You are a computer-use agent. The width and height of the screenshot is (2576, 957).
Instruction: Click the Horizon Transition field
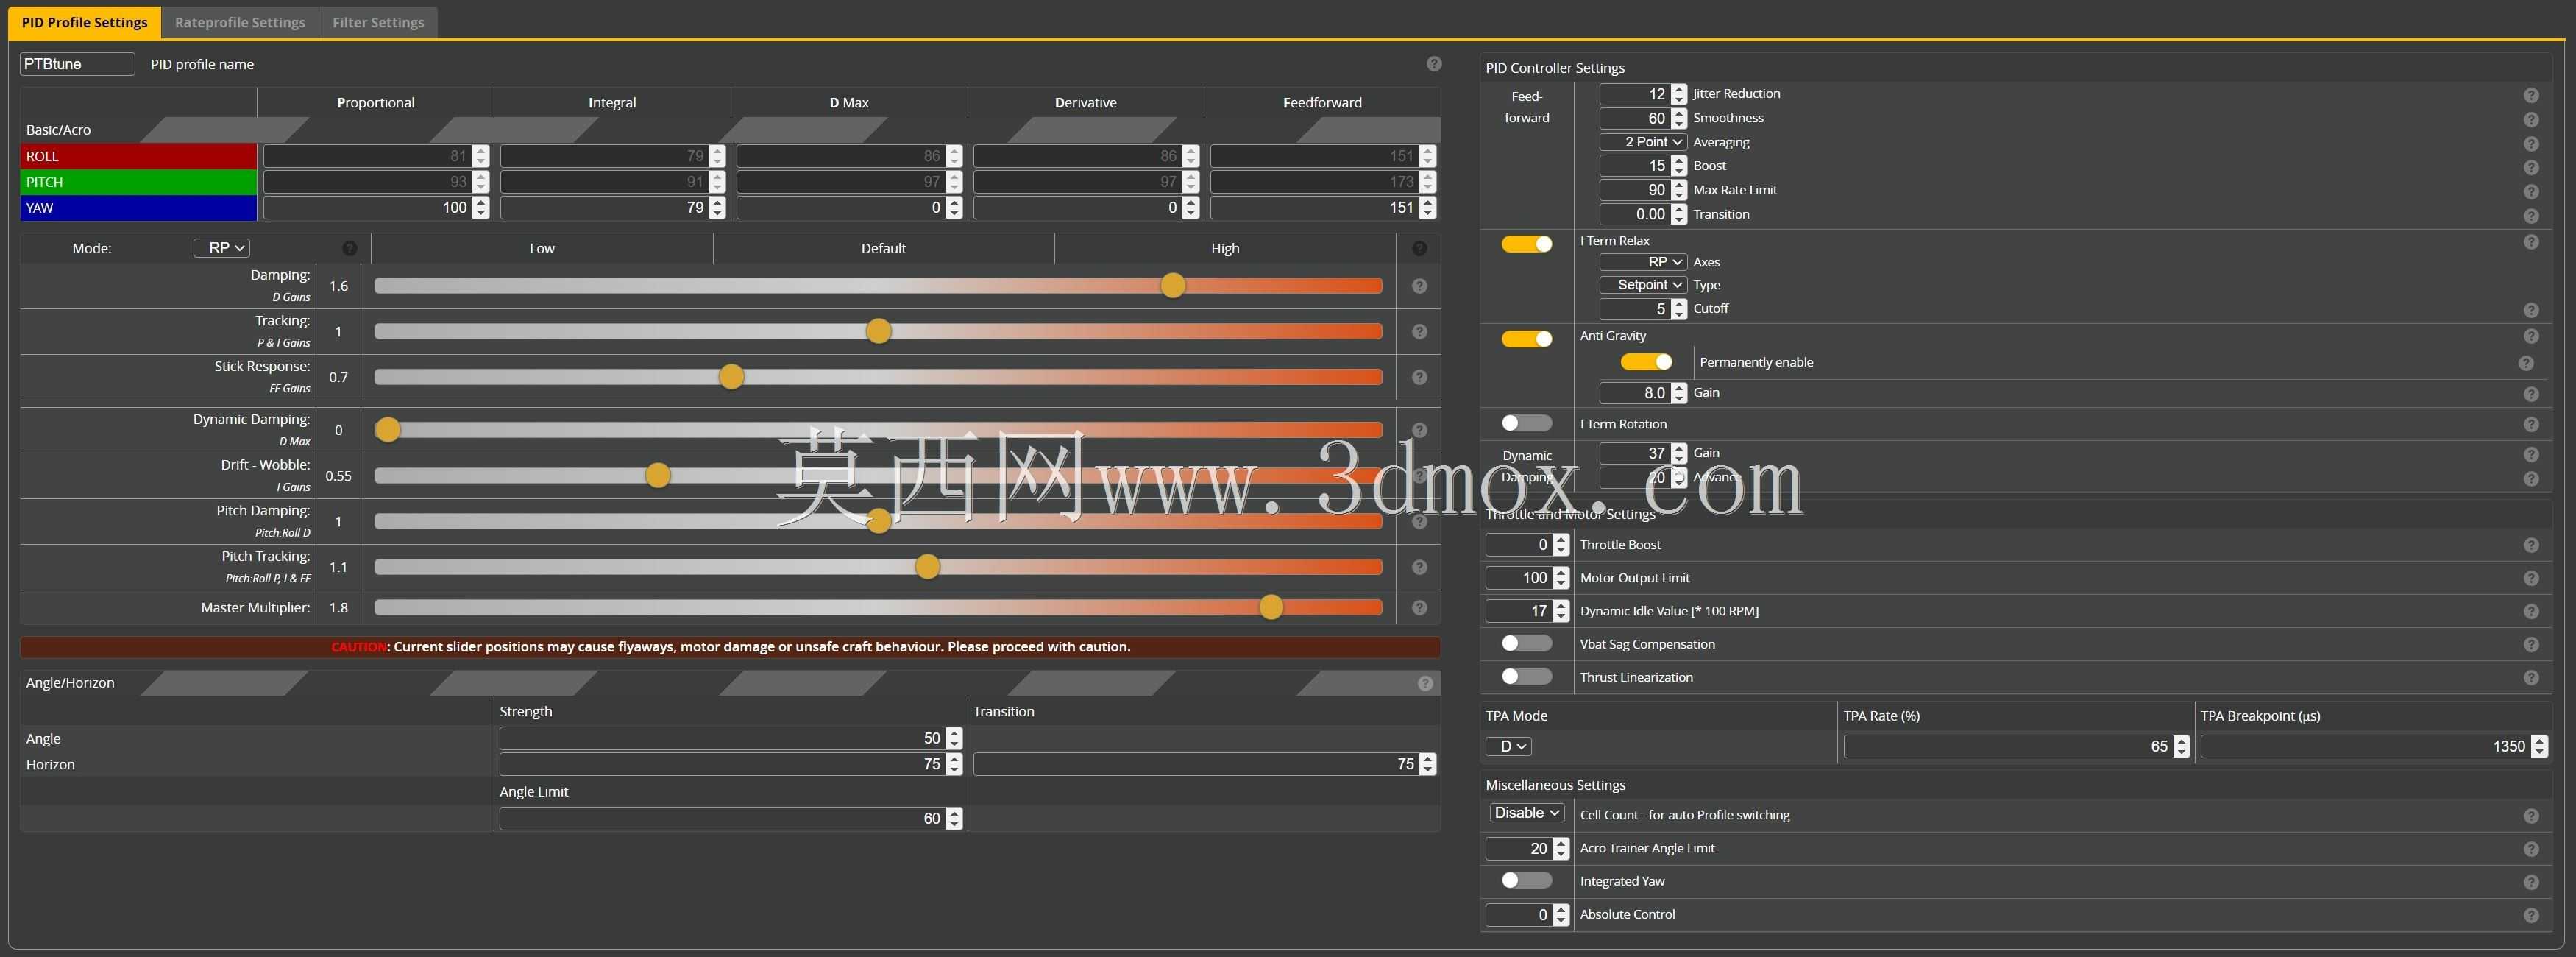point(1204,764)
